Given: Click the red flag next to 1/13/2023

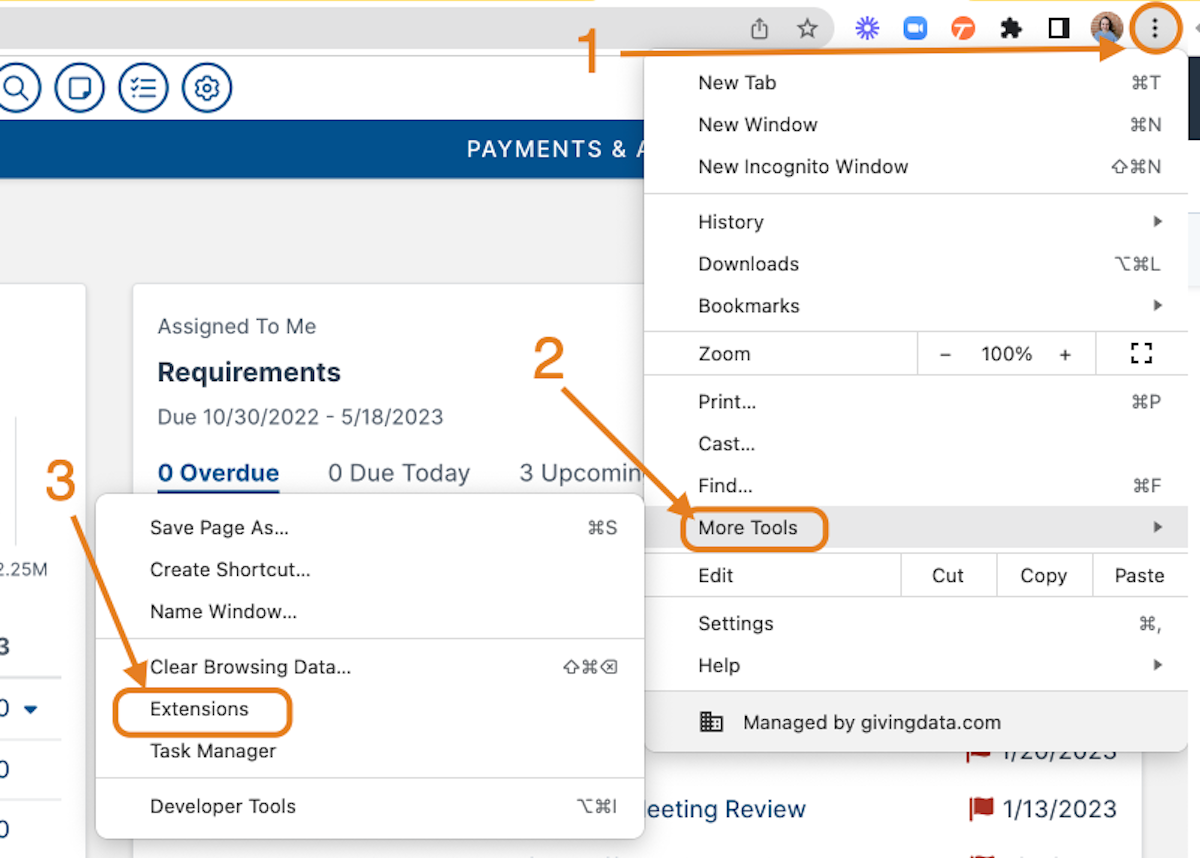Looking at the screenshot, I should point(981,808).
